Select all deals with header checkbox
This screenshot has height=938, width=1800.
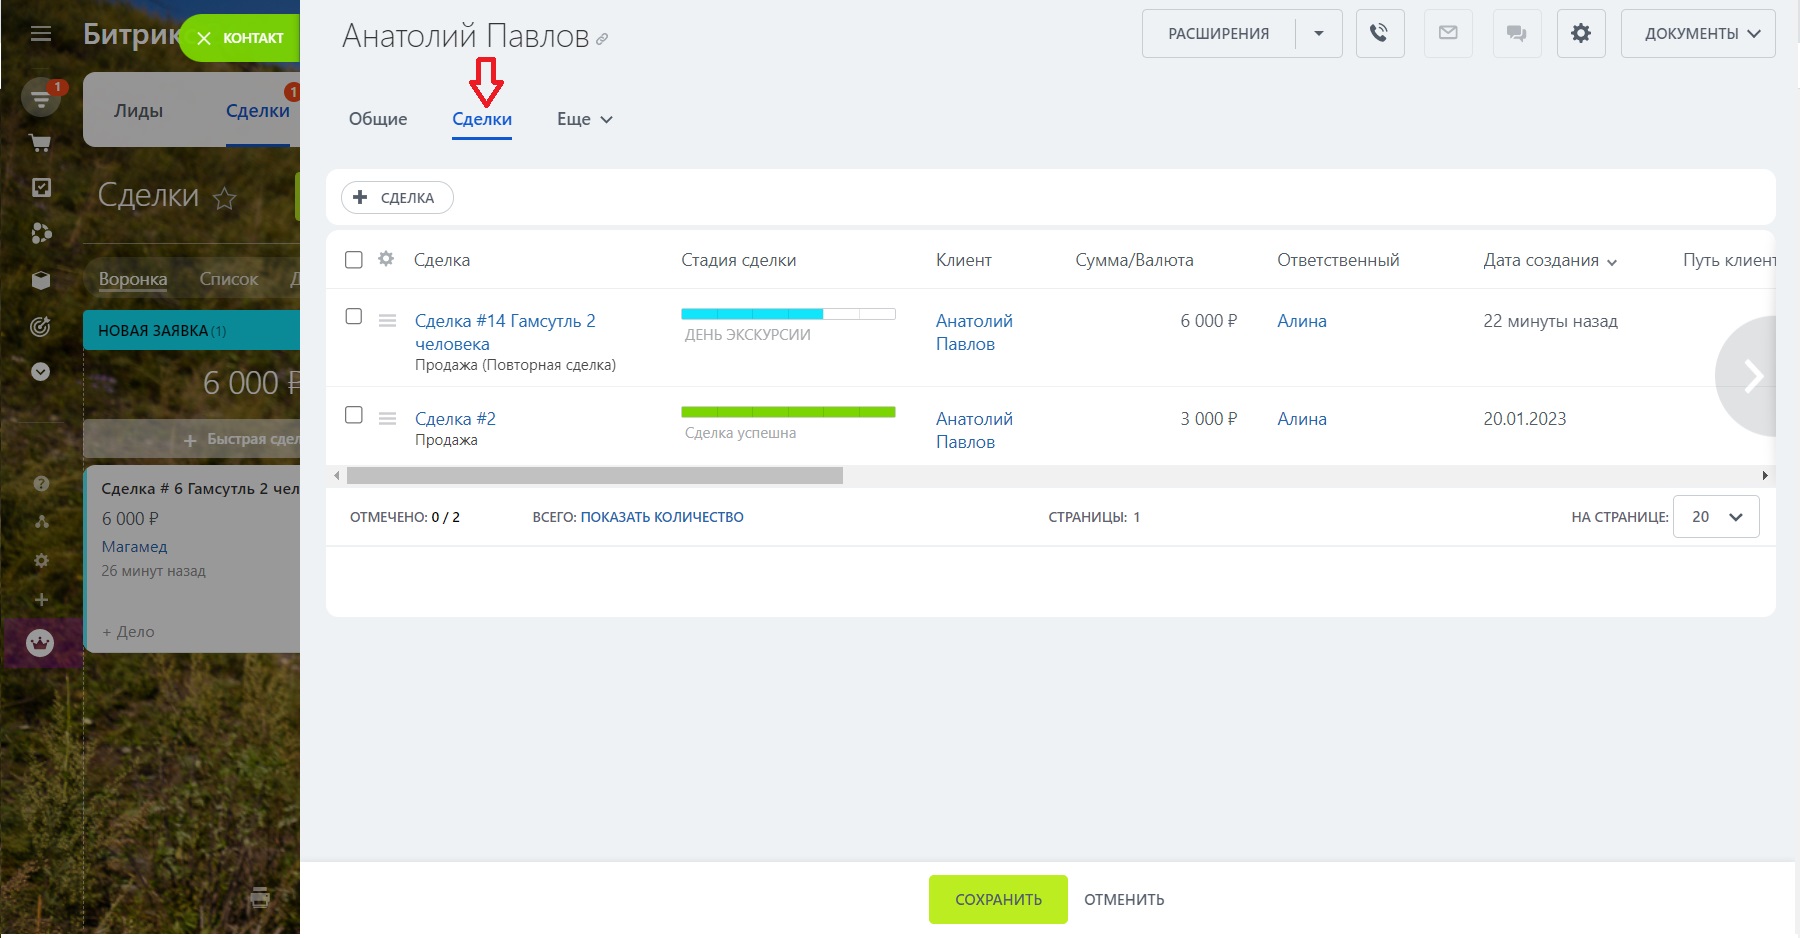[x=354, y=260]
